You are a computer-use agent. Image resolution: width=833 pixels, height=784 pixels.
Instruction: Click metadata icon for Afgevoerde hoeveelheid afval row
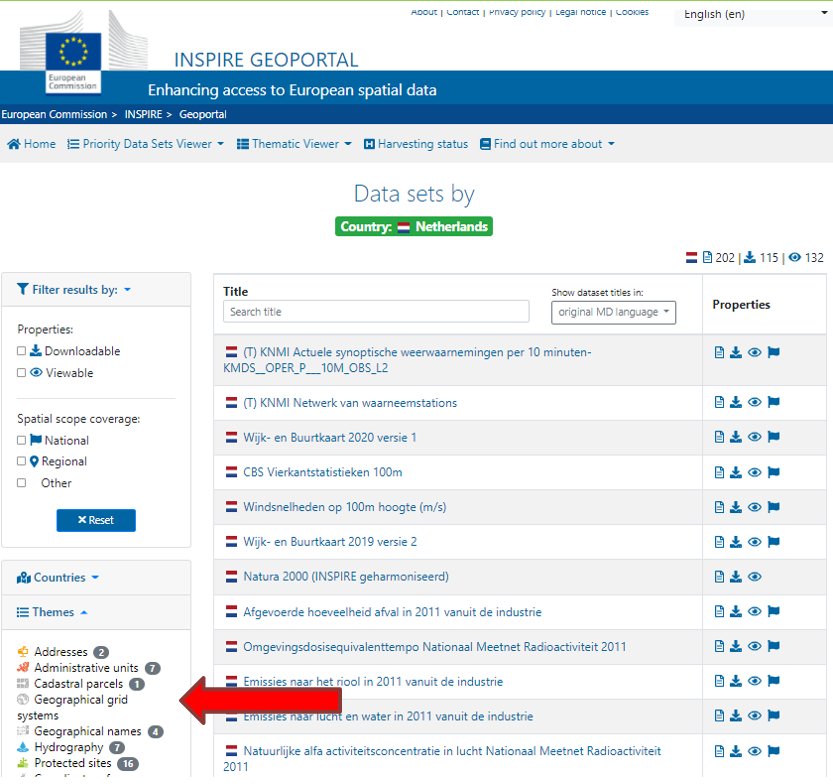(x=719, y=611)
